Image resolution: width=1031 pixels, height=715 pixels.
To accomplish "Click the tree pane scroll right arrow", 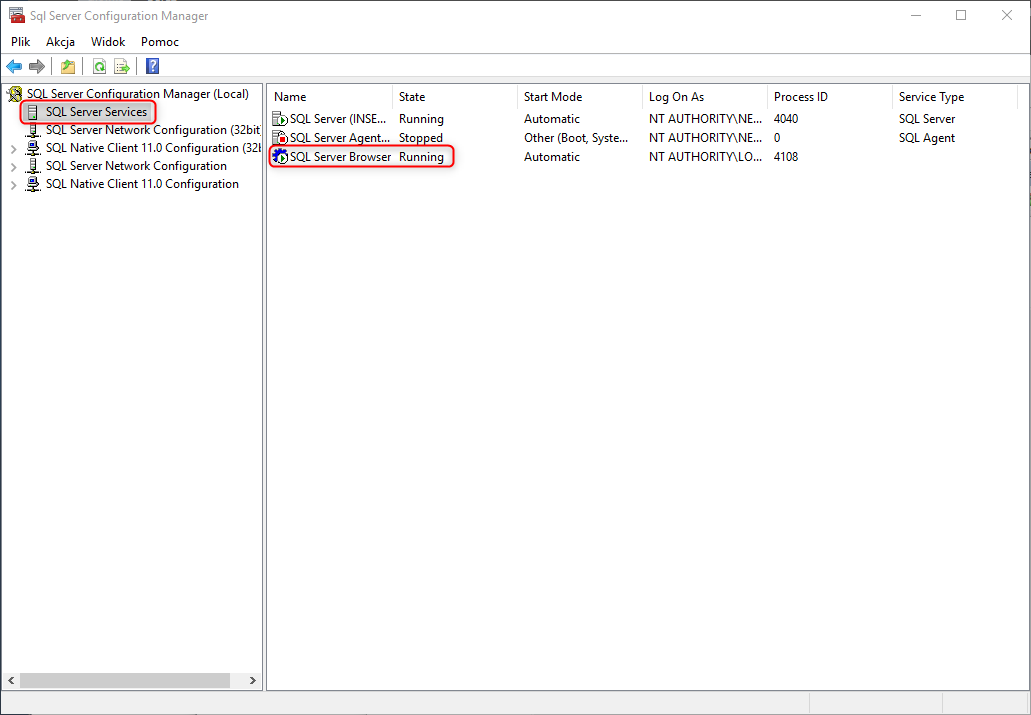I will click(252, 681).
